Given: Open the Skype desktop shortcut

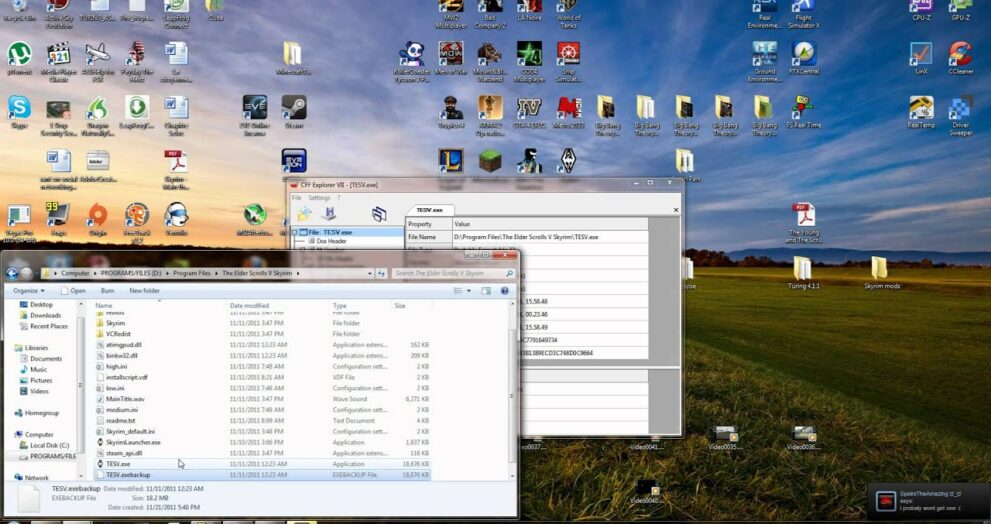Looking at the screenshot, I should (x=19, y=107).
